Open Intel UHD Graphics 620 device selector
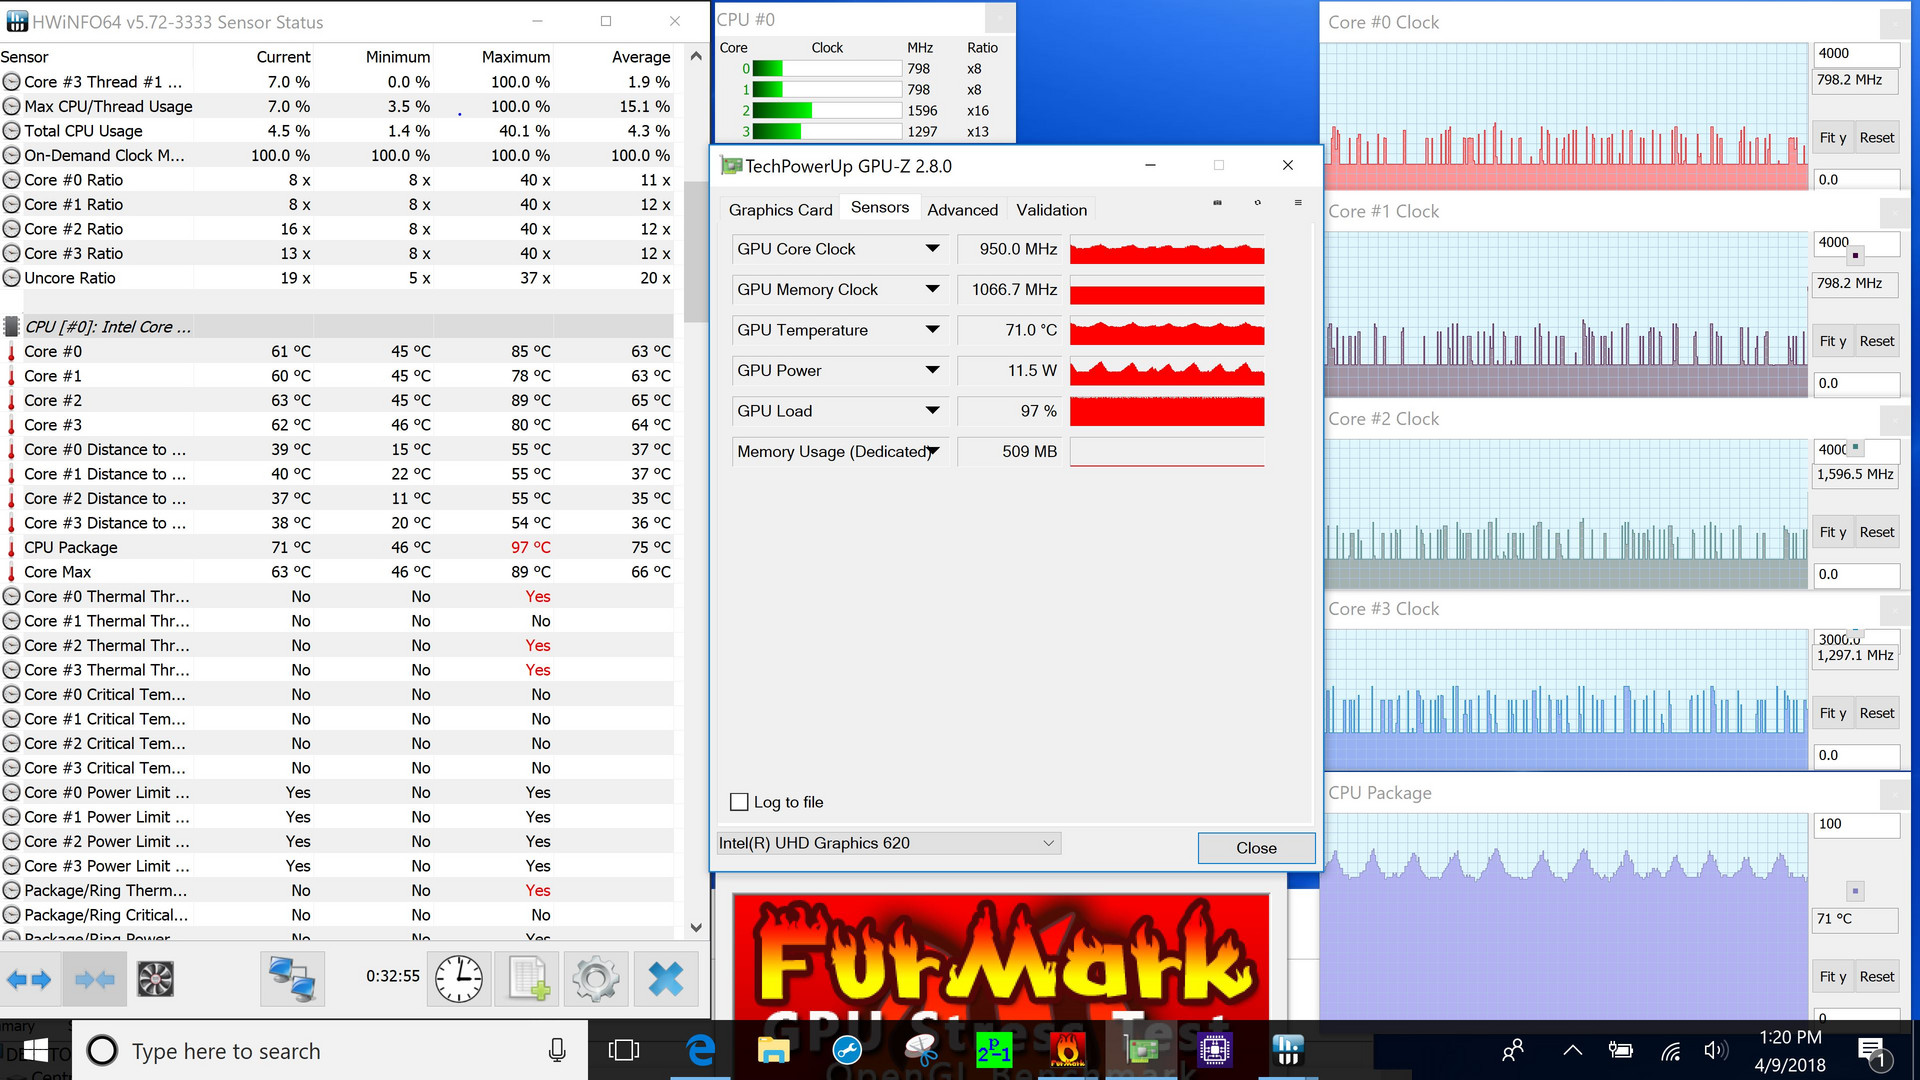Image resolution: width=1920 pixels, height=1080 pixels. 888,843
